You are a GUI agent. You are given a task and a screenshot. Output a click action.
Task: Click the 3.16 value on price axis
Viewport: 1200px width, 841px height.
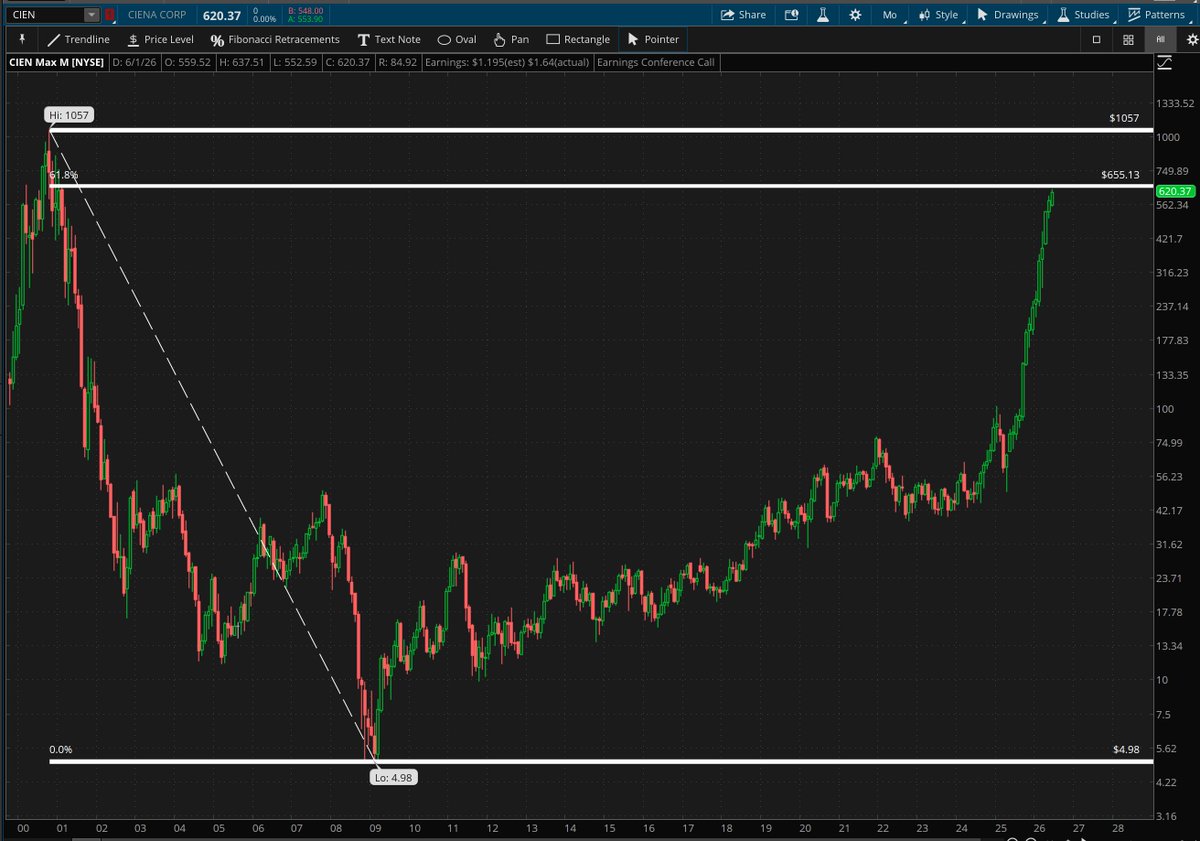[x=1168, y=816]
